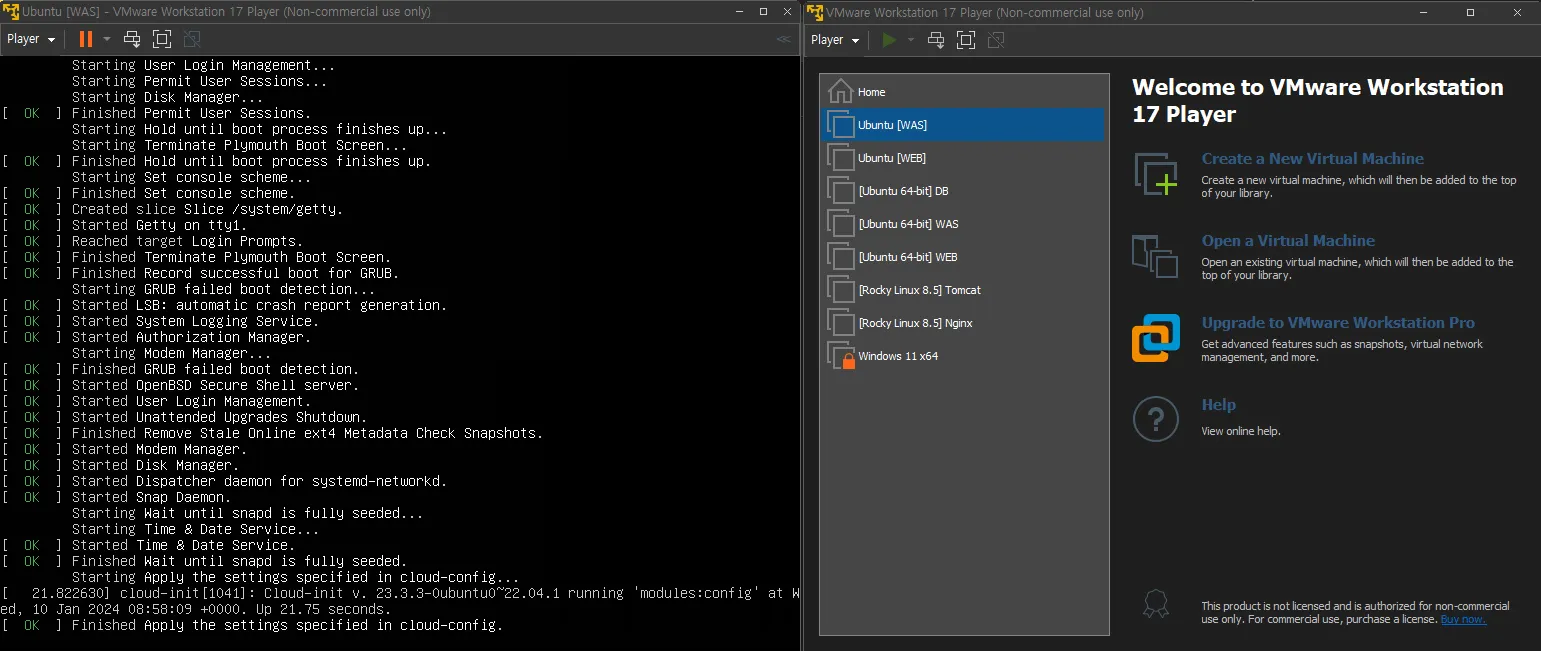Open Player menu in the library window

(x=835, y=40)
